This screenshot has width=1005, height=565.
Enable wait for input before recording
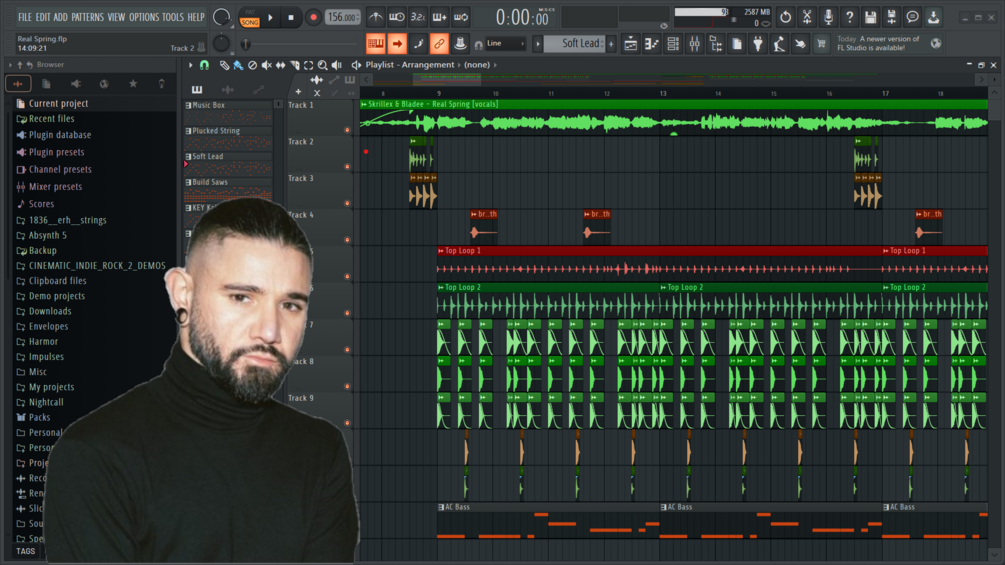[397, 17]
